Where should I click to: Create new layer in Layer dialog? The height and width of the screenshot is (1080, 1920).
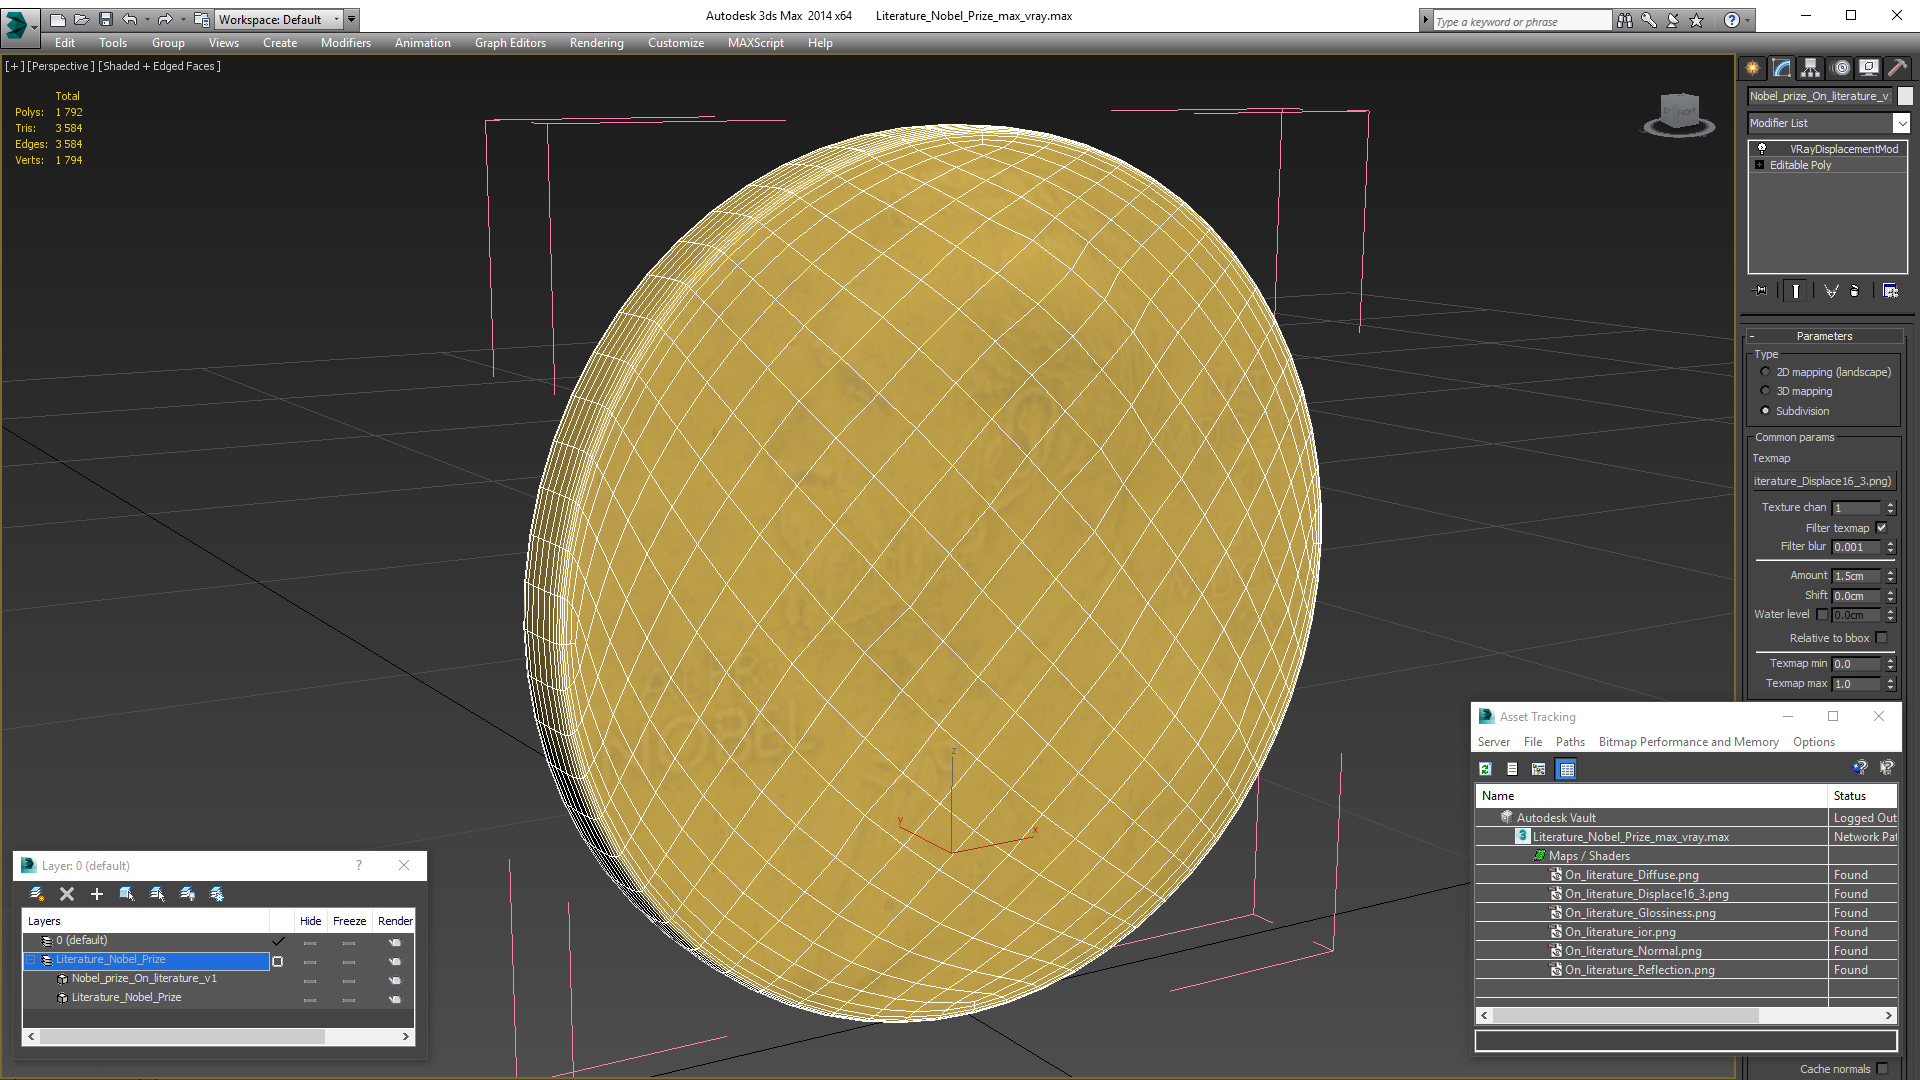click(x=37, y=894)
